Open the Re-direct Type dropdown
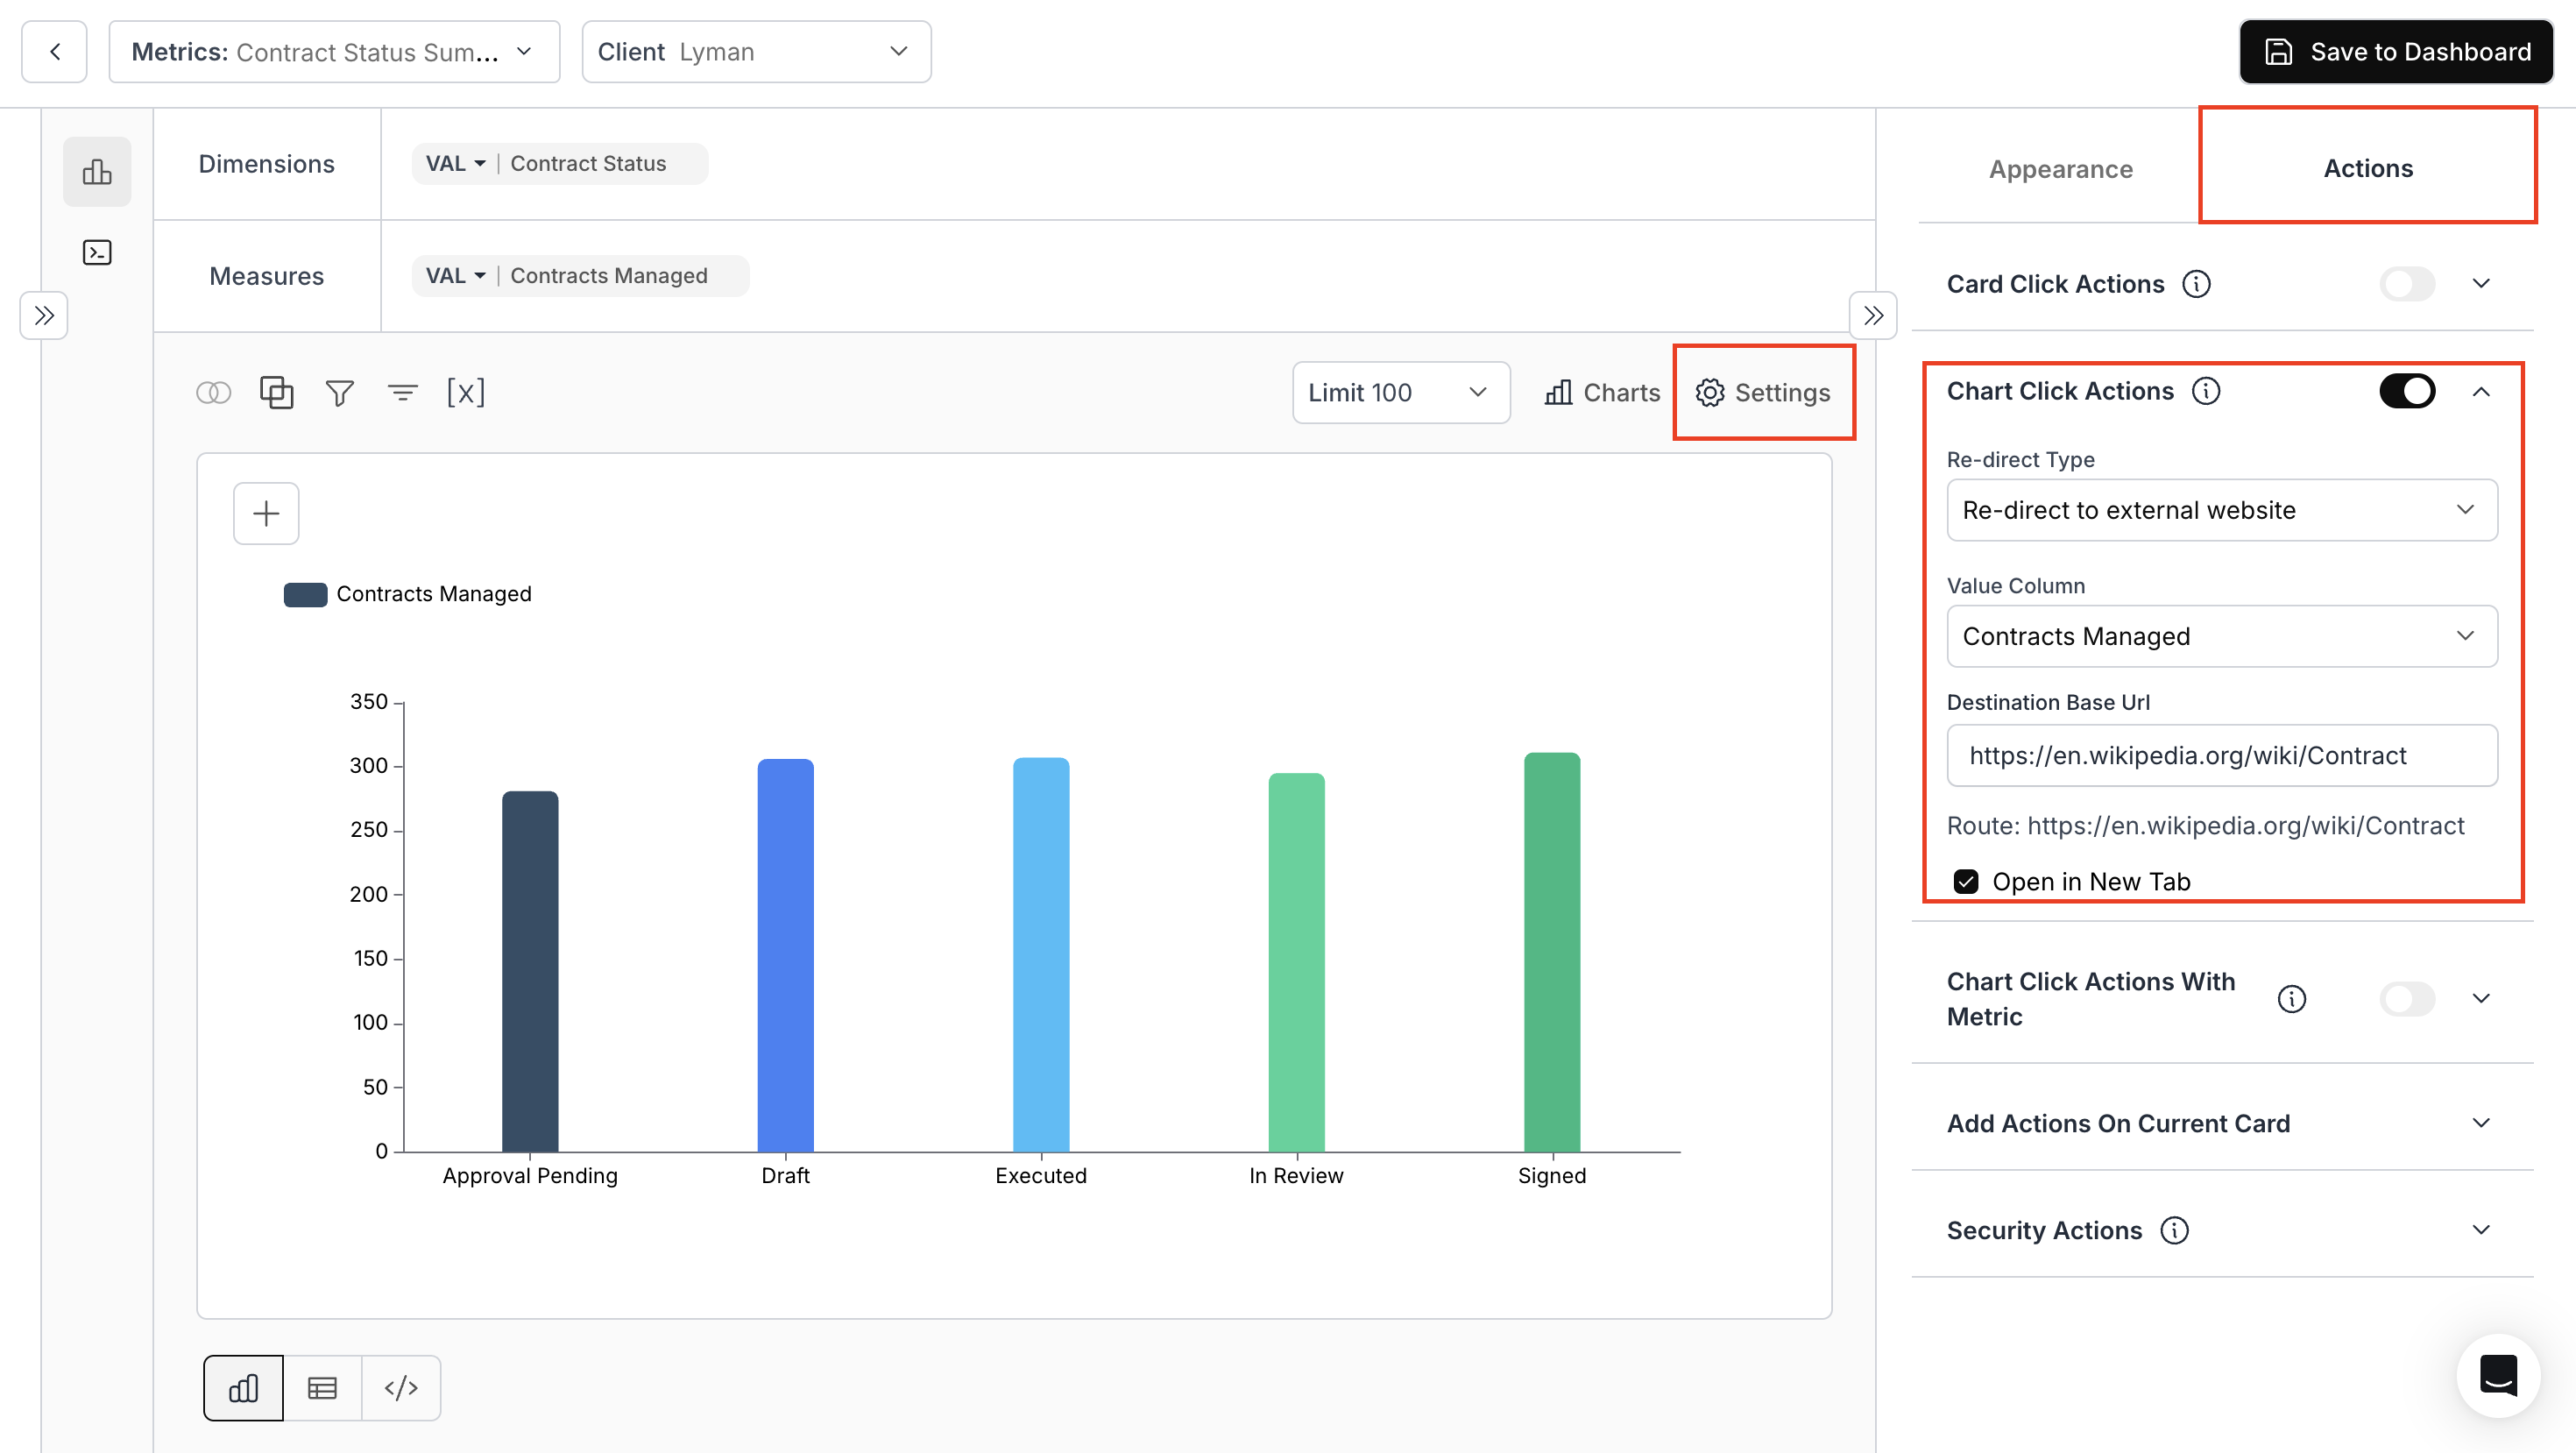This screenshot has height=1453, width=2576. click(x=2221, y=510)
